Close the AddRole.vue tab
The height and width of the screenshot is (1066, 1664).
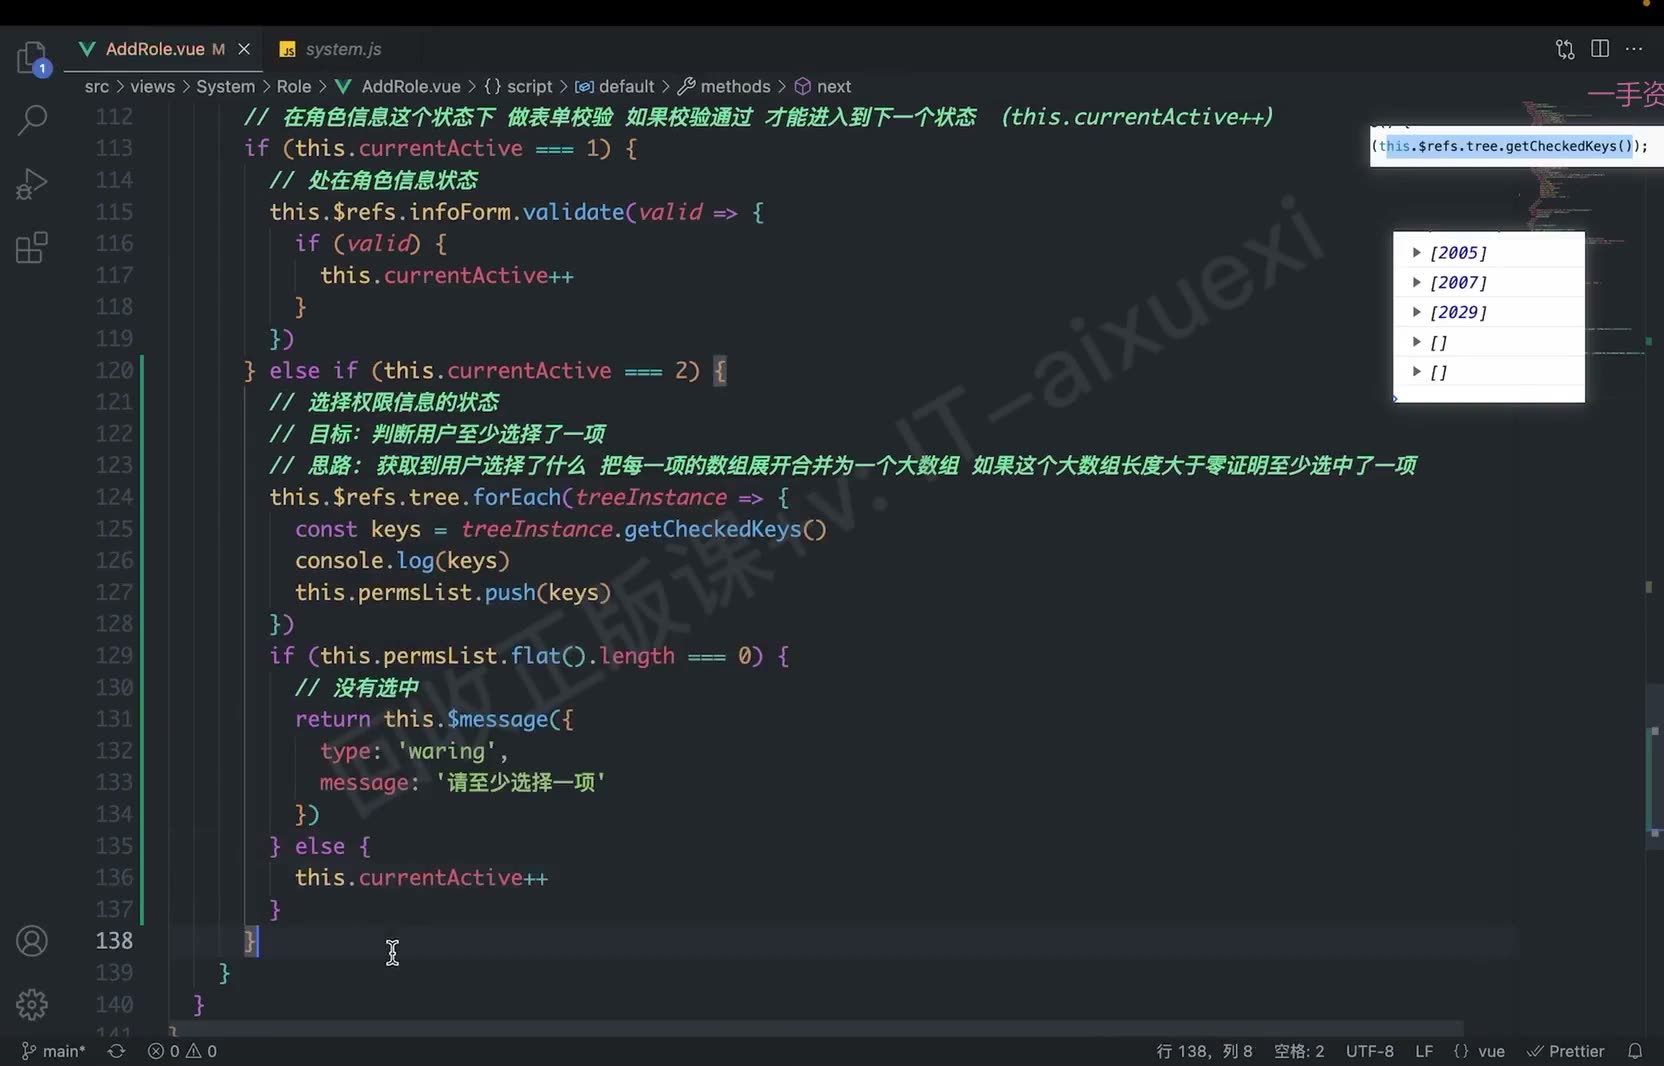pyautogui.click(x=244, y=49)
